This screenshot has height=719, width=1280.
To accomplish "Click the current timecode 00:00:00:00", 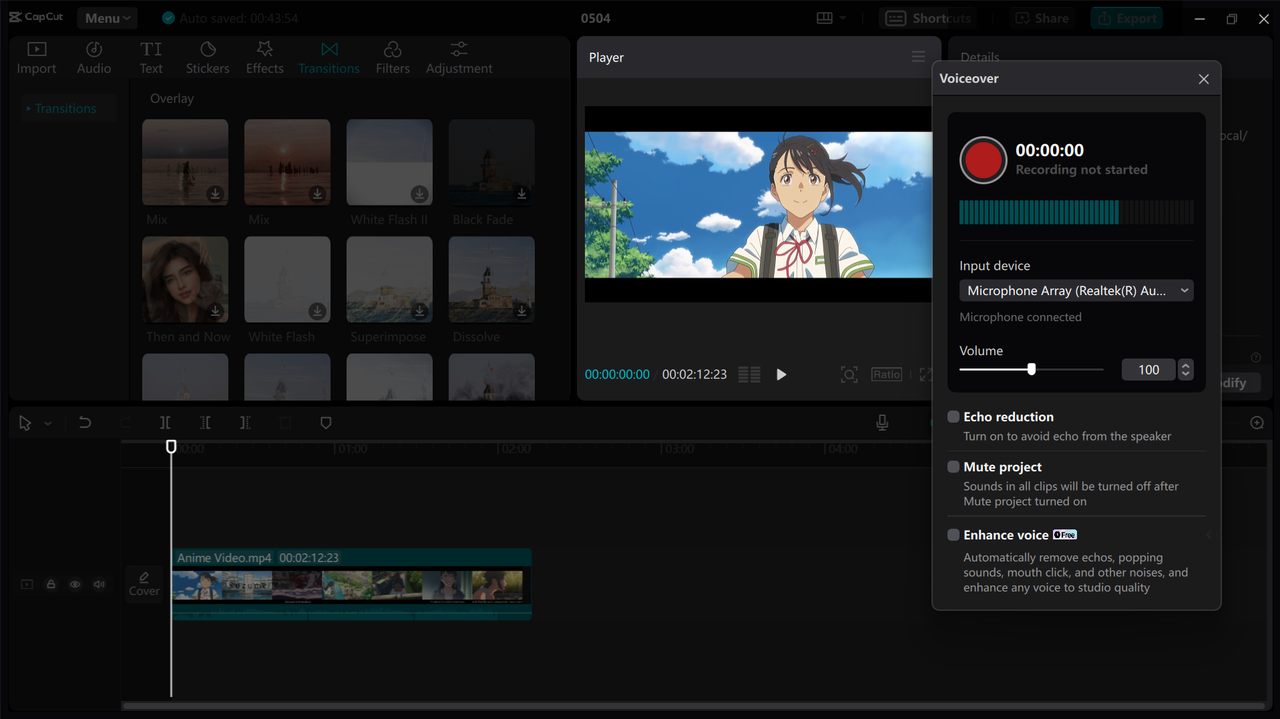I will click(x=617, y=374).
